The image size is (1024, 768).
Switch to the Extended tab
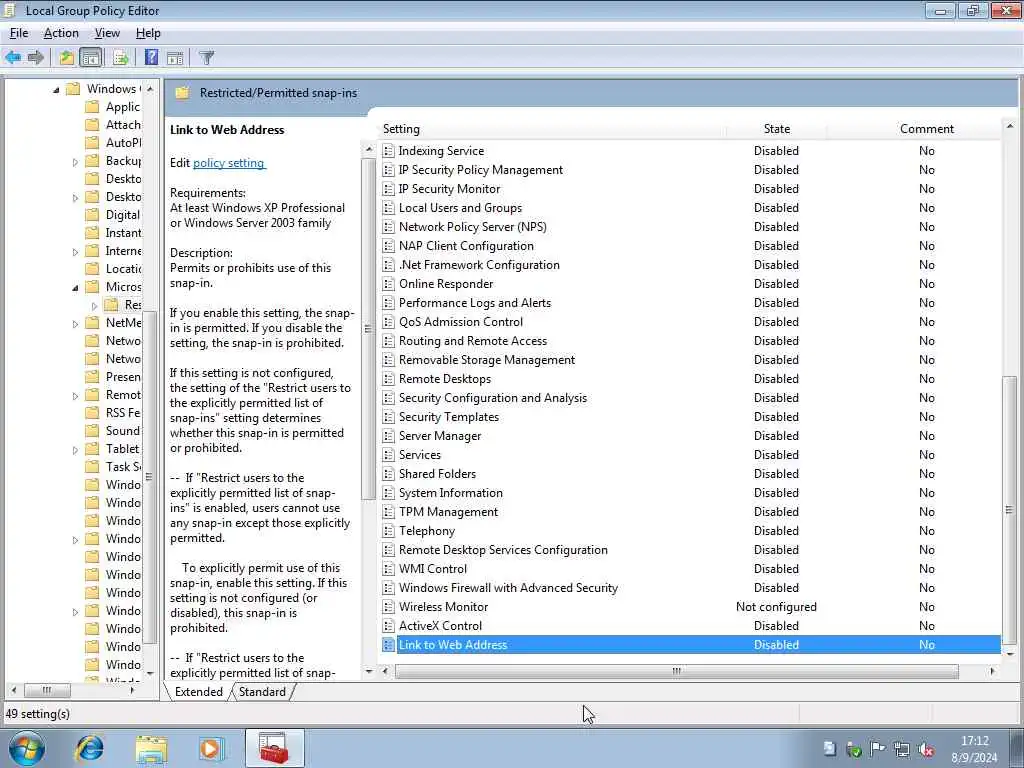(x=199, y=692)
